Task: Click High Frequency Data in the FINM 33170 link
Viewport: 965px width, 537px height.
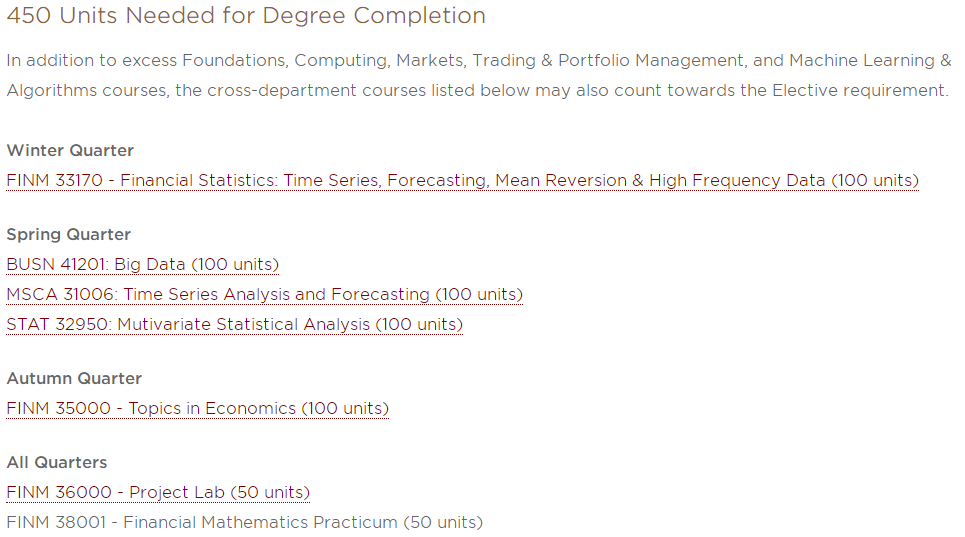Action: point(737,180)
